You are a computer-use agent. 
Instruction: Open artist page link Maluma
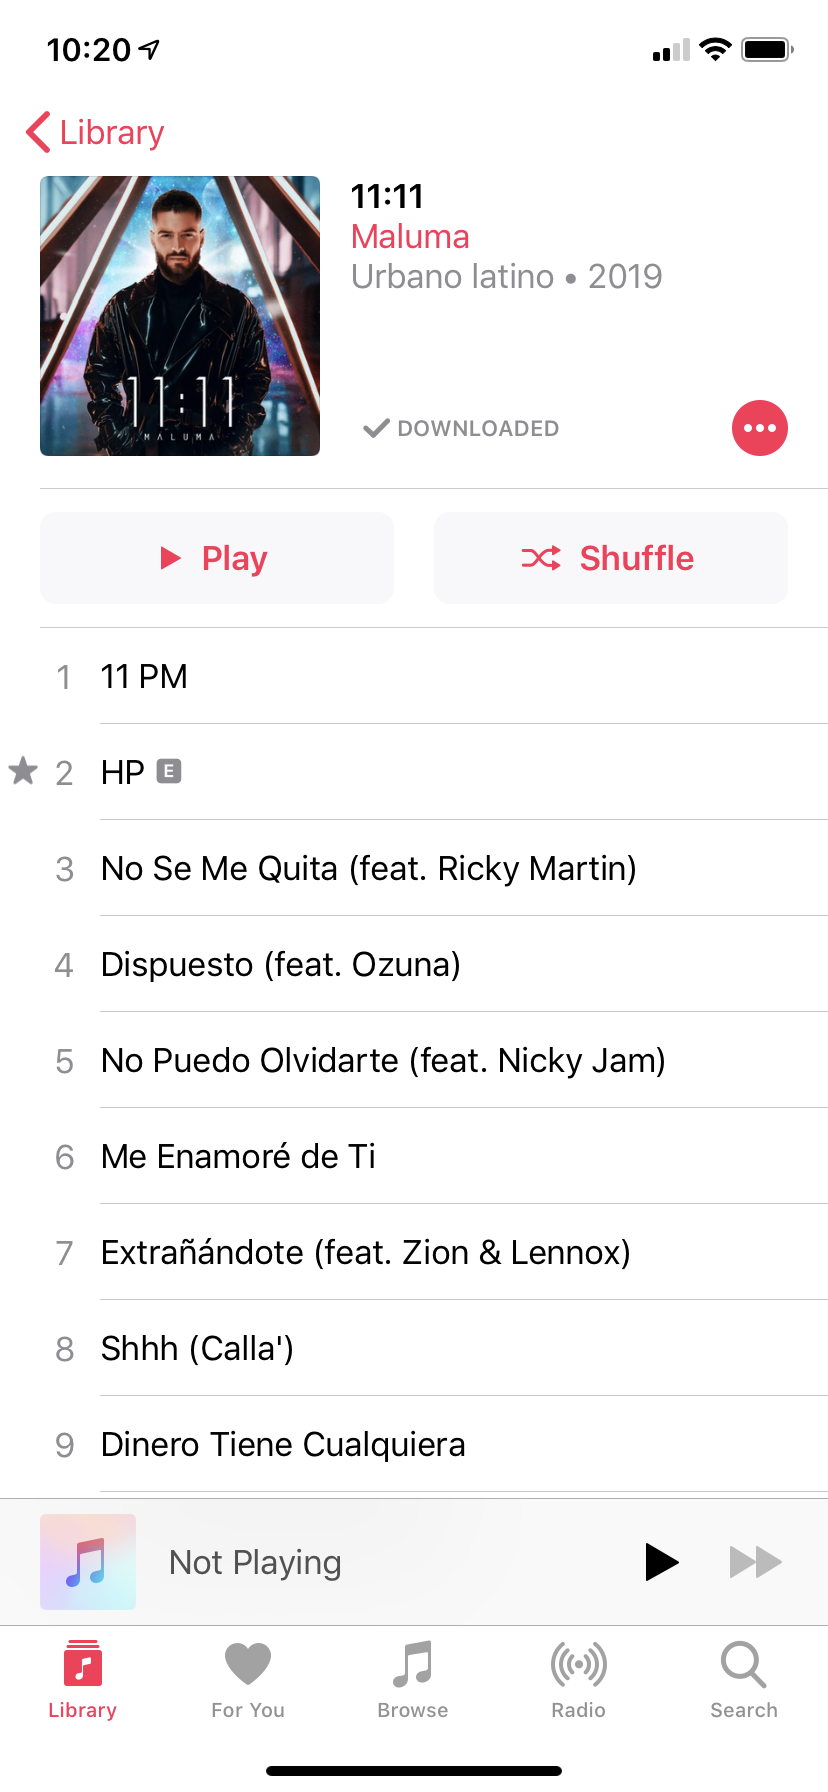pyautogui.click(x=410, y=237)
